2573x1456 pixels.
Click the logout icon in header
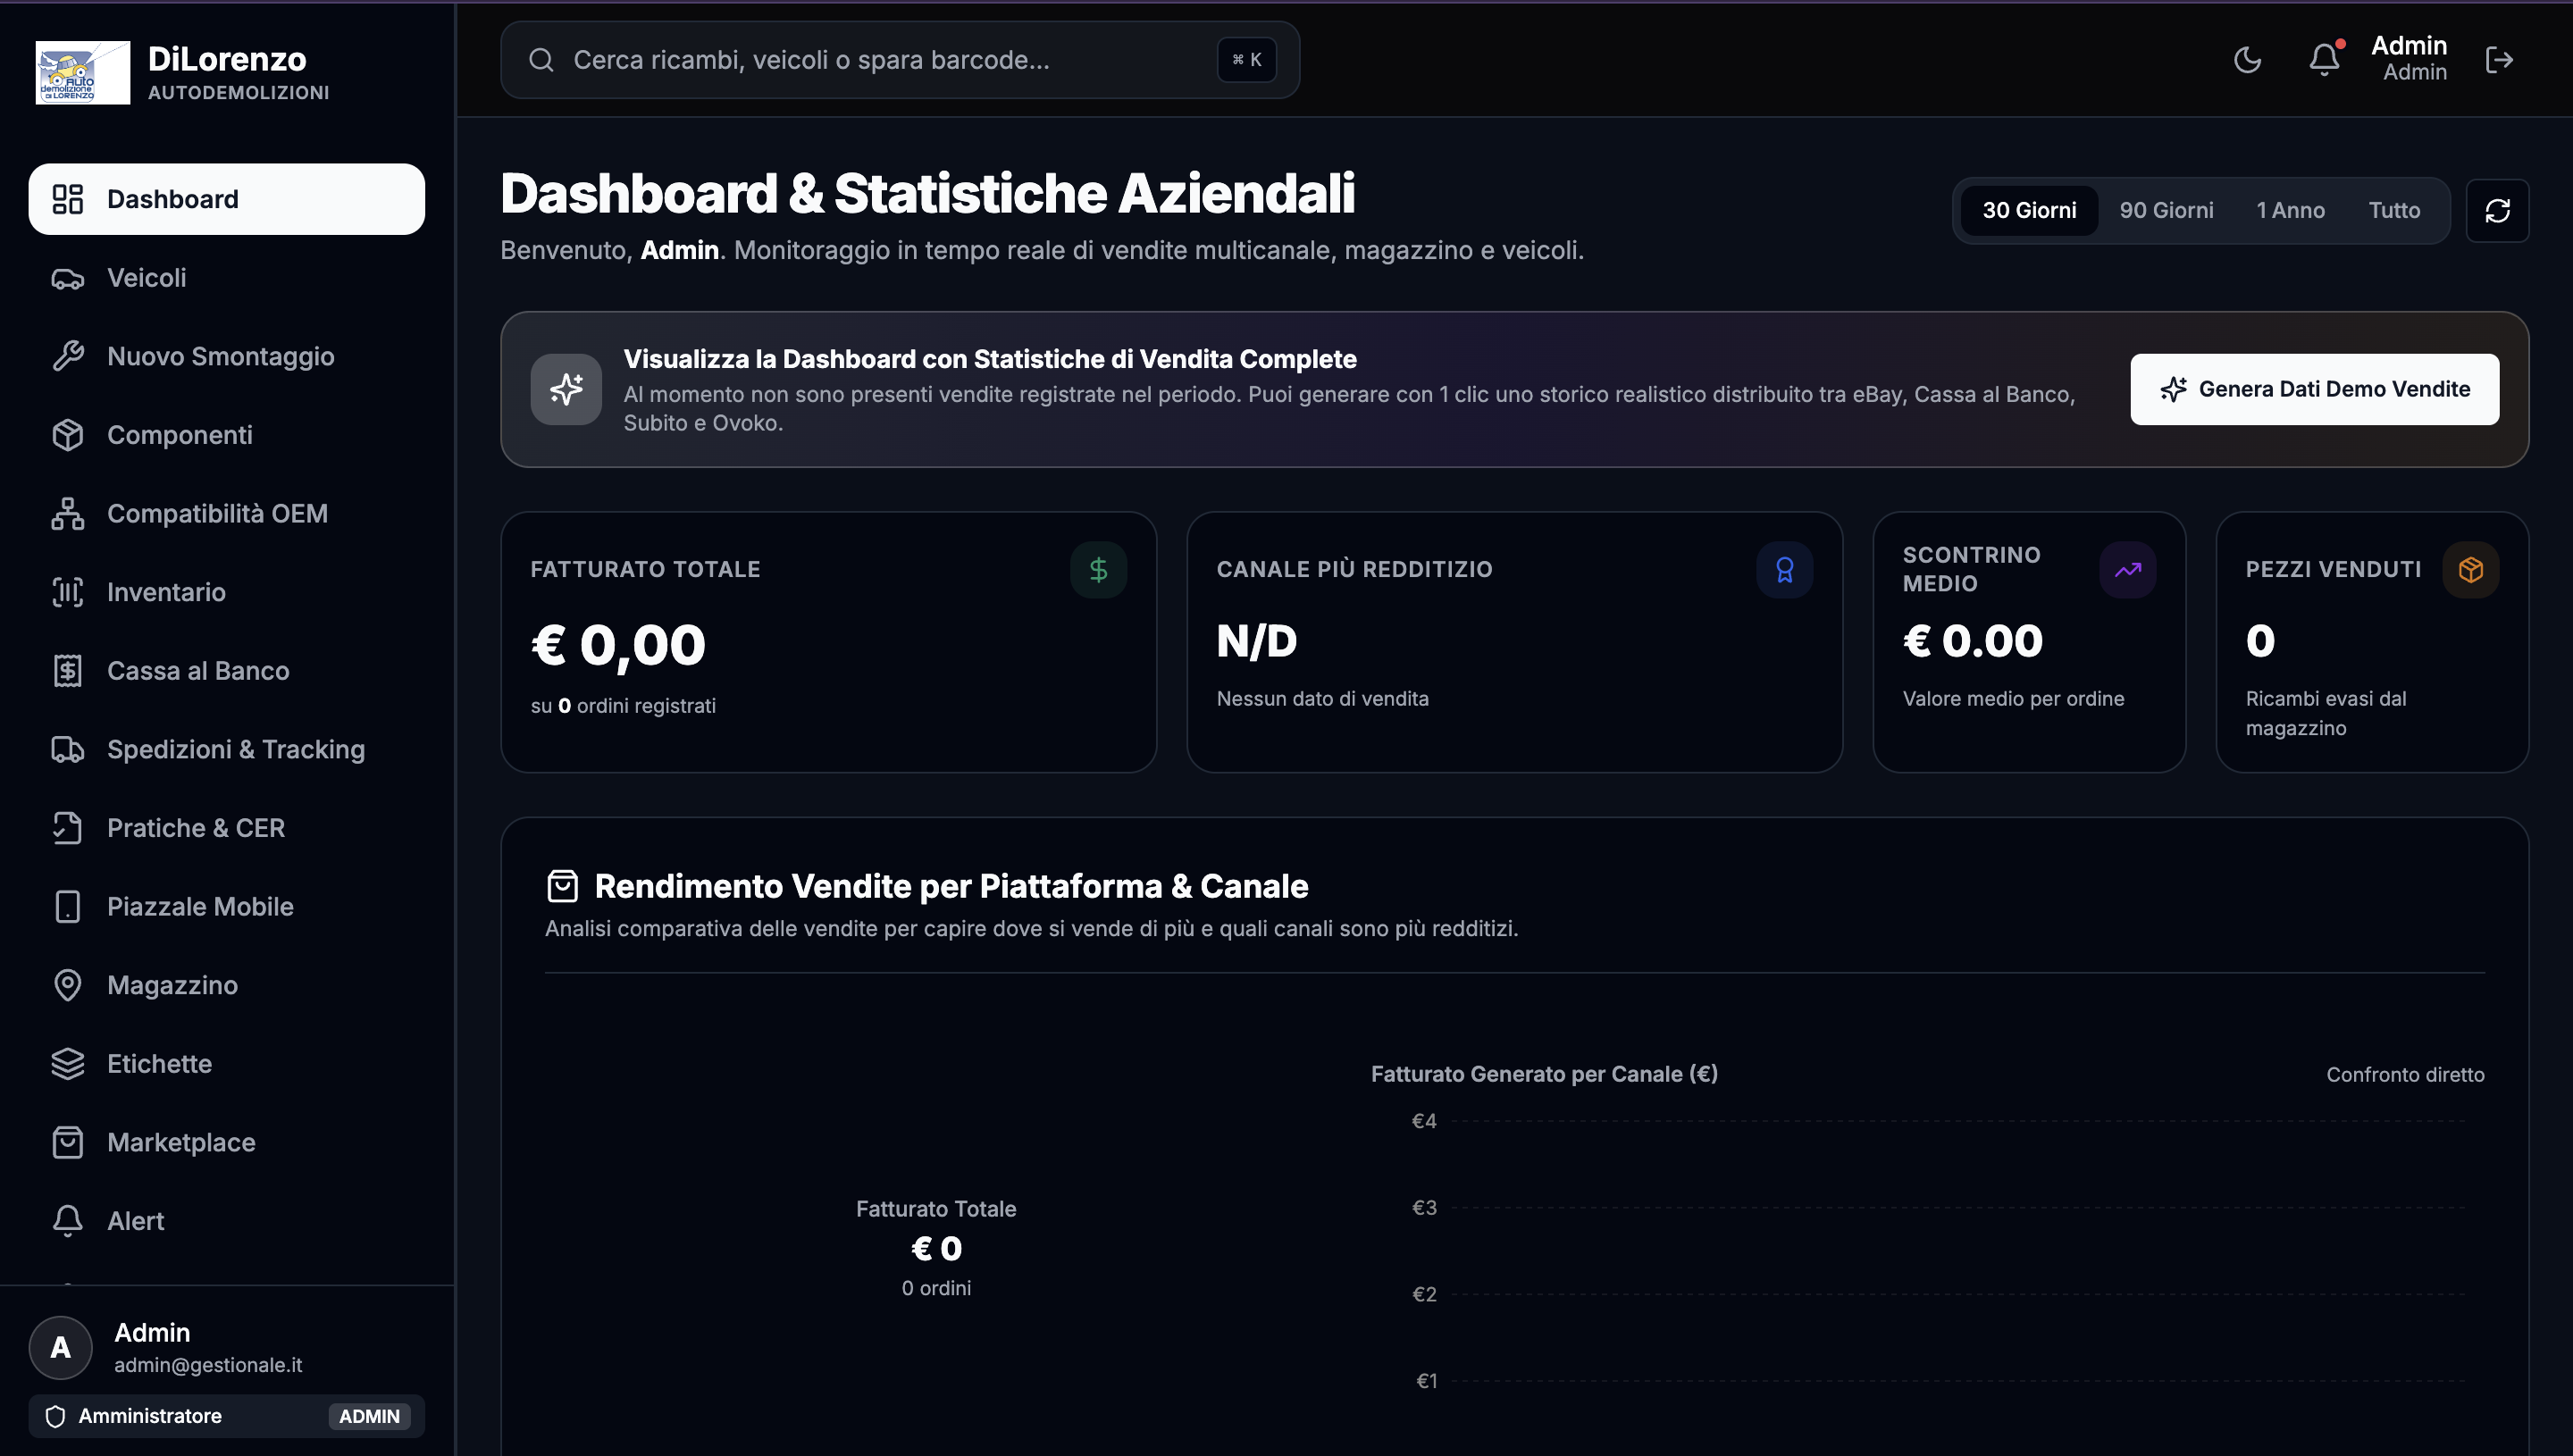2499,60
